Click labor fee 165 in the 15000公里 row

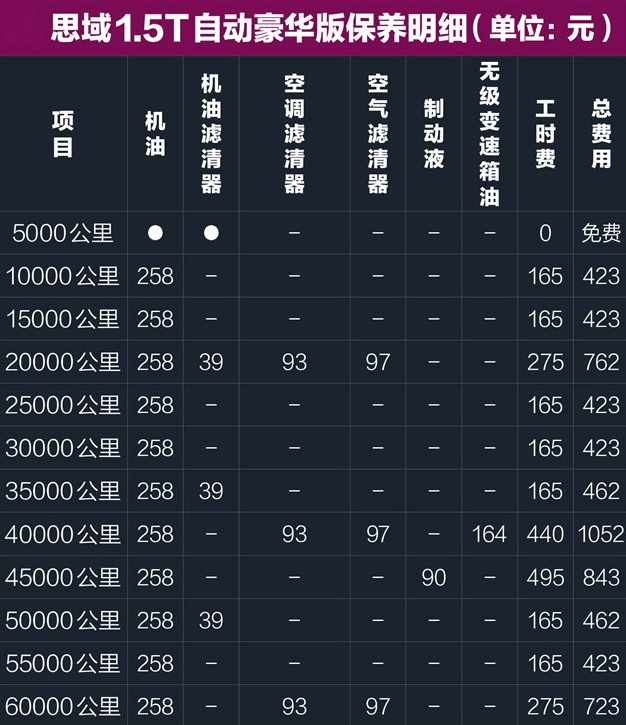(546, 319)
